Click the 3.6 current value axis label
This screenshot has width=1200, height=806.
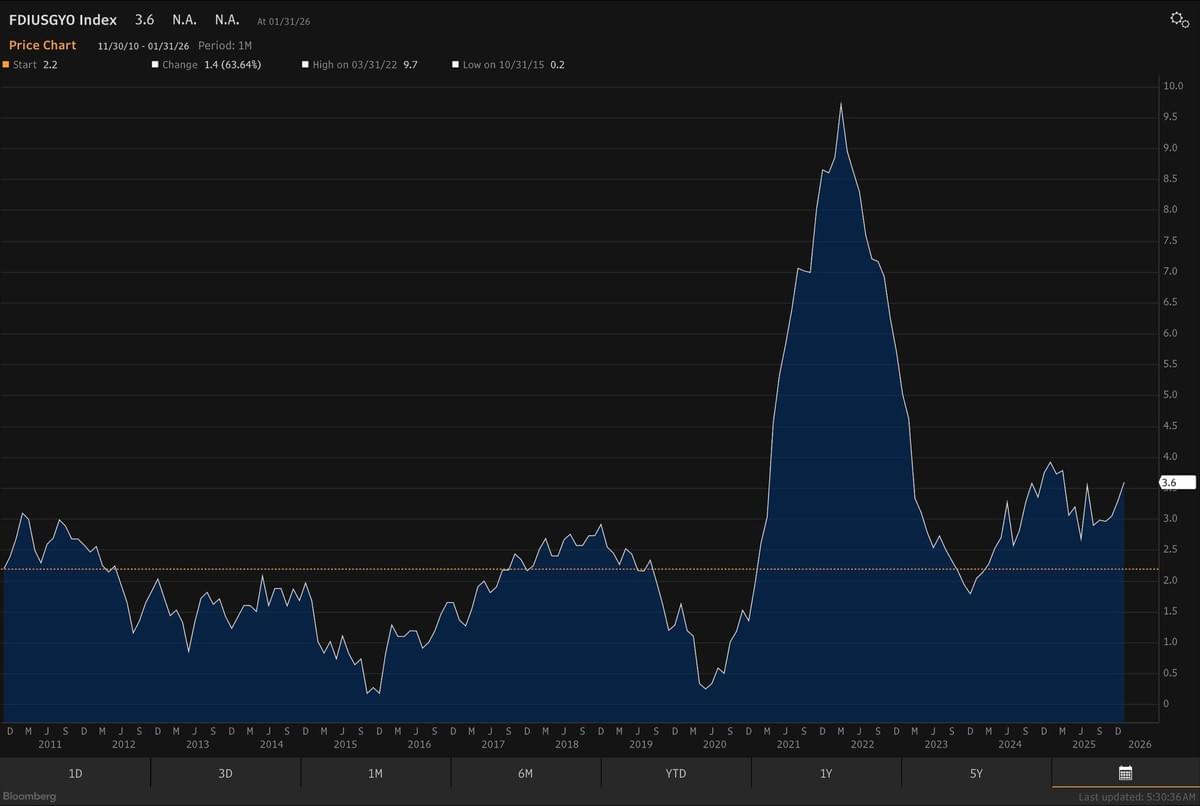click(1169, 483)
